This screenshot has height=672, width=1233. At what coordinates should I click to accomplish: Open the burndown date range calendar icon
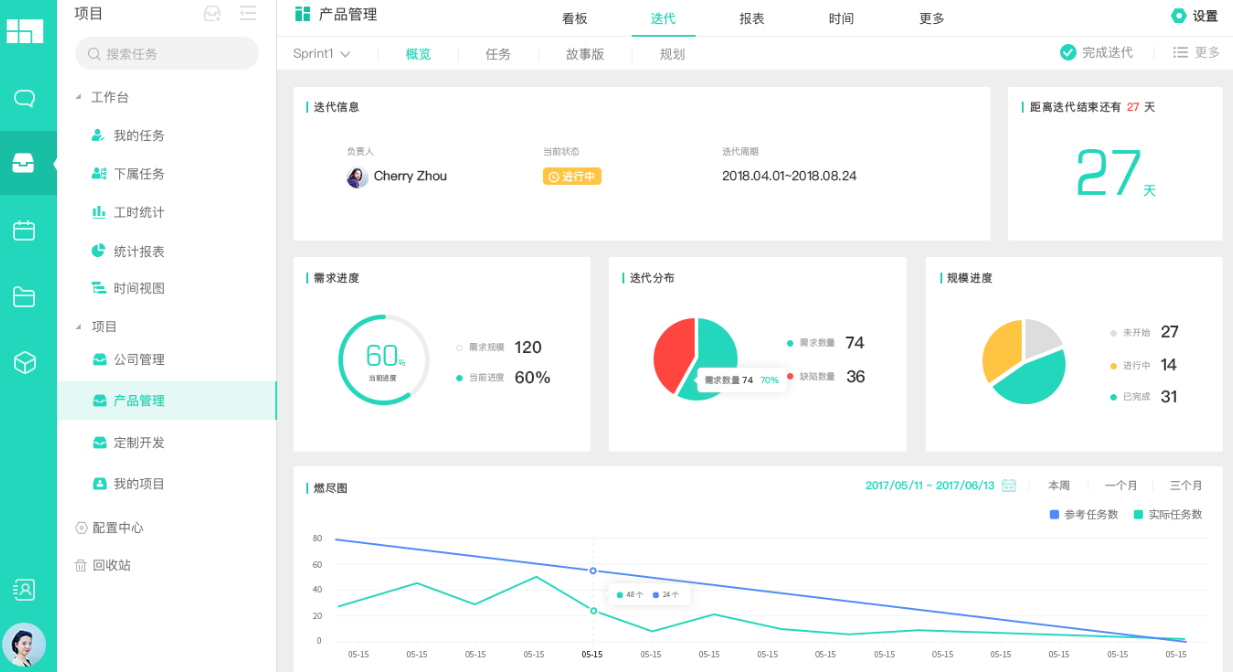1009,486
